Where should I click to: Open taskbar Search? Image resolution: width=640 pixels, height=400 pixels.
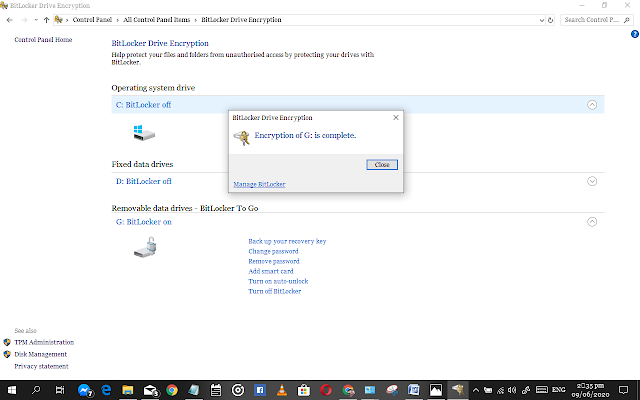click(x=36, y=390)
